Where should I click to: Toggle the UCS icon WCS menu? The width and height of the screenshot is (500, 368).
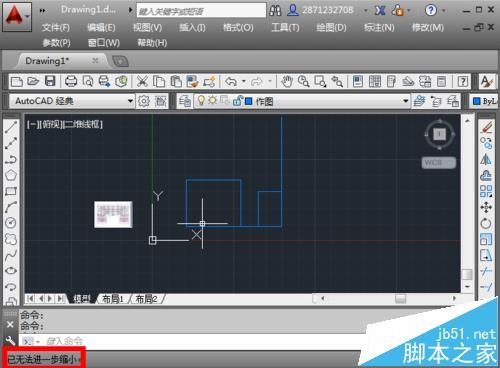[439, 163]
